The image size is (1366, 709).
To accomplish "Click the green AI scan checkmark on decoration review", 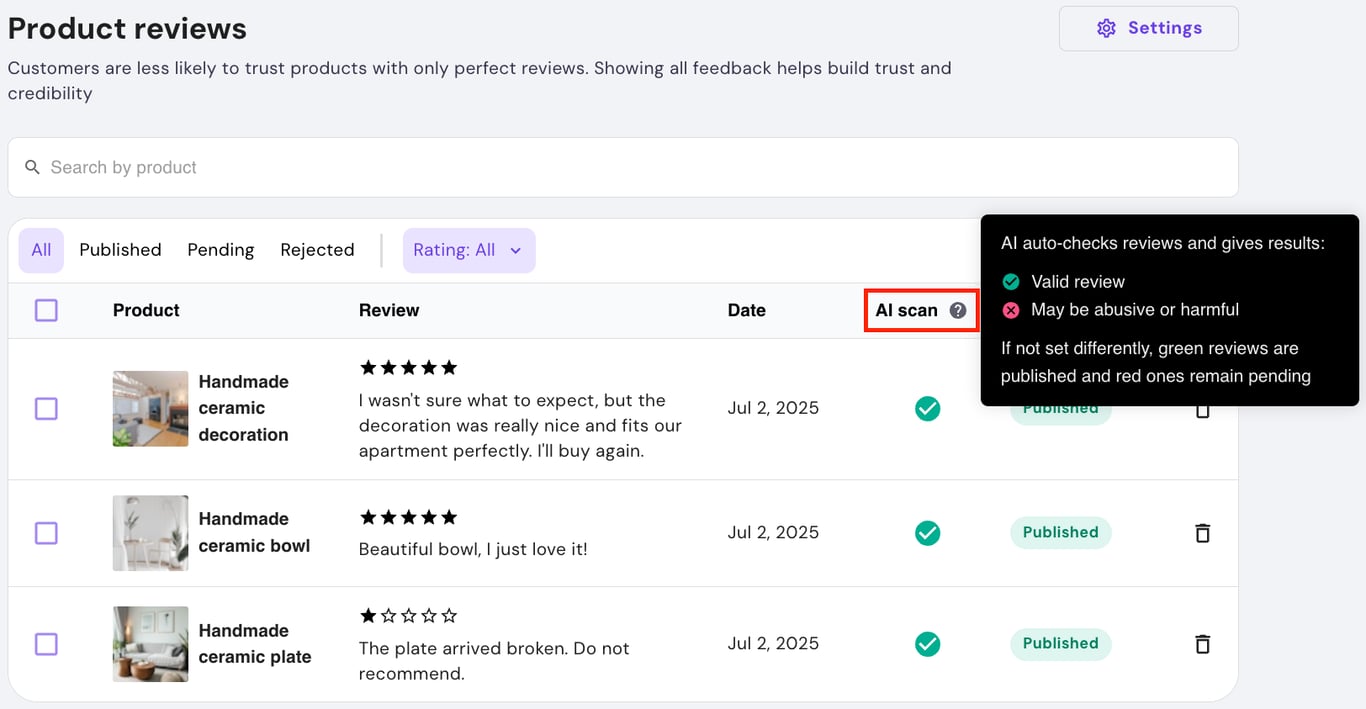I will pyautogui.click(x=927, y=408).
